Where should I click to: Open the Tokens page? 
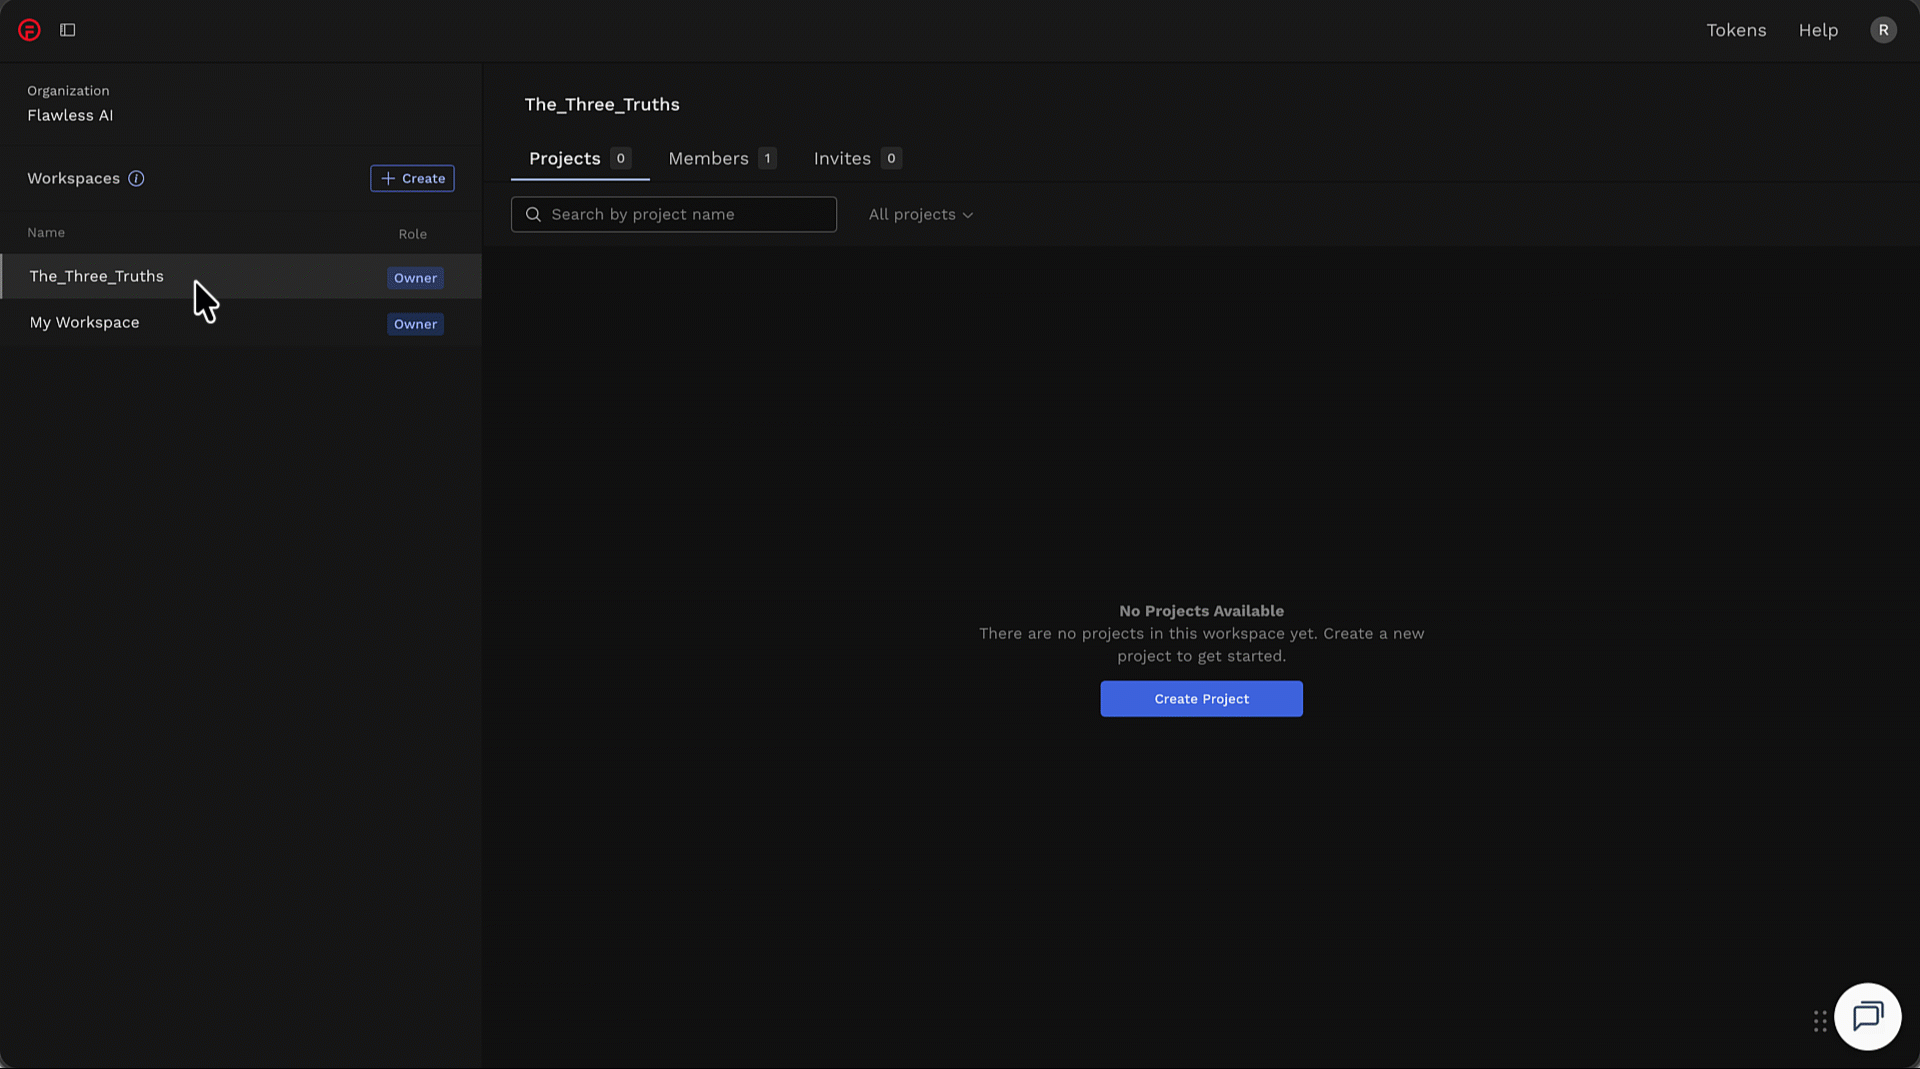(1736, 30)
